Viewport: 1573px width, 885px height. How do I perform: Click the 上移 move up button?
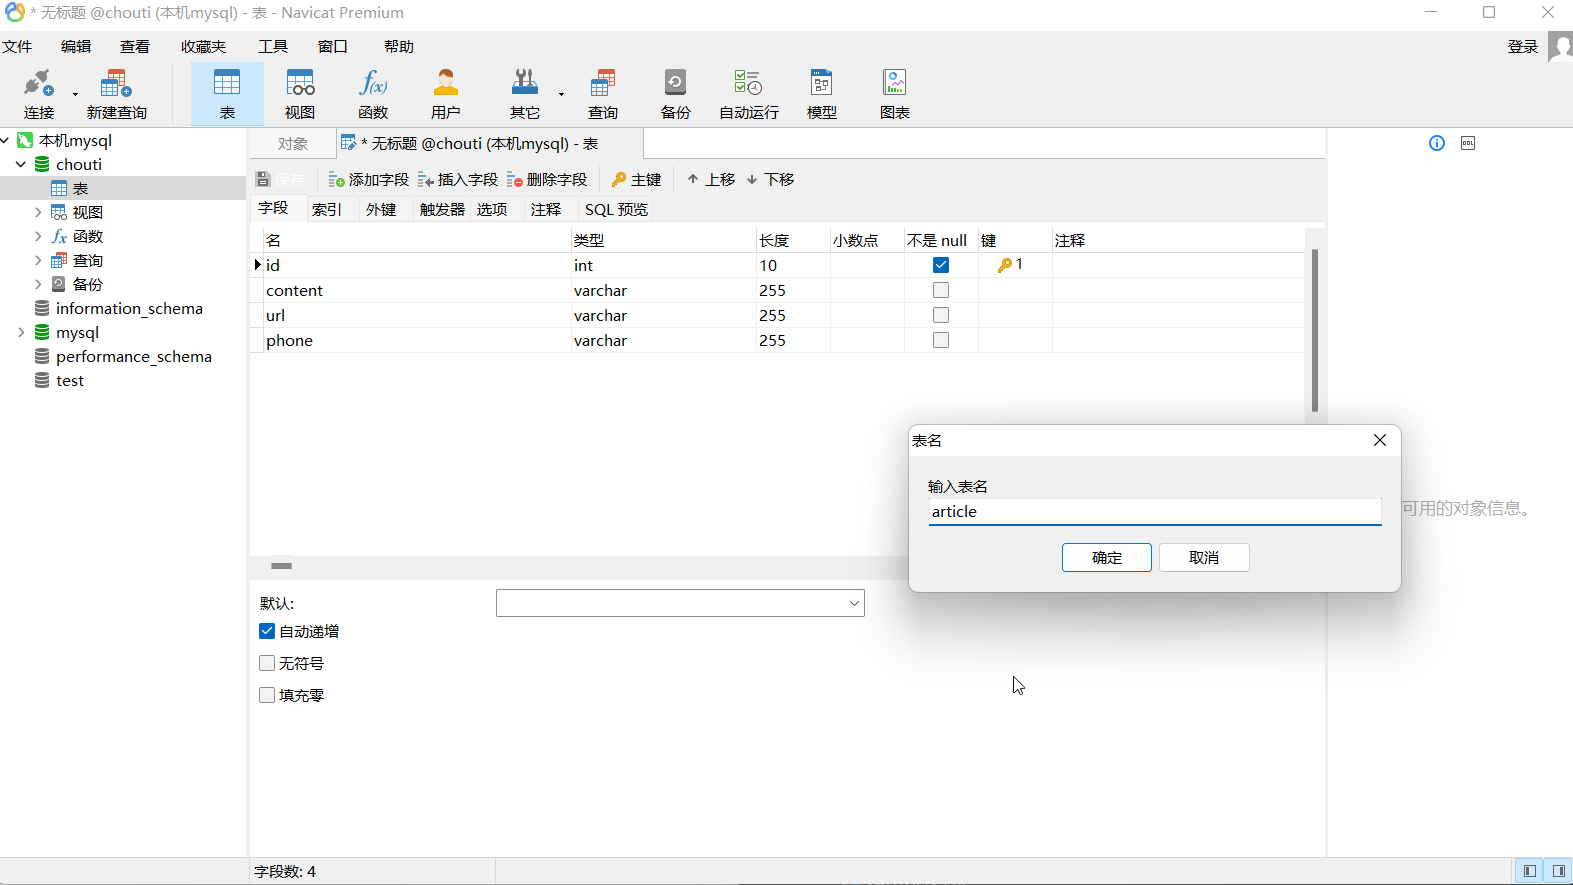pos(711,179)
